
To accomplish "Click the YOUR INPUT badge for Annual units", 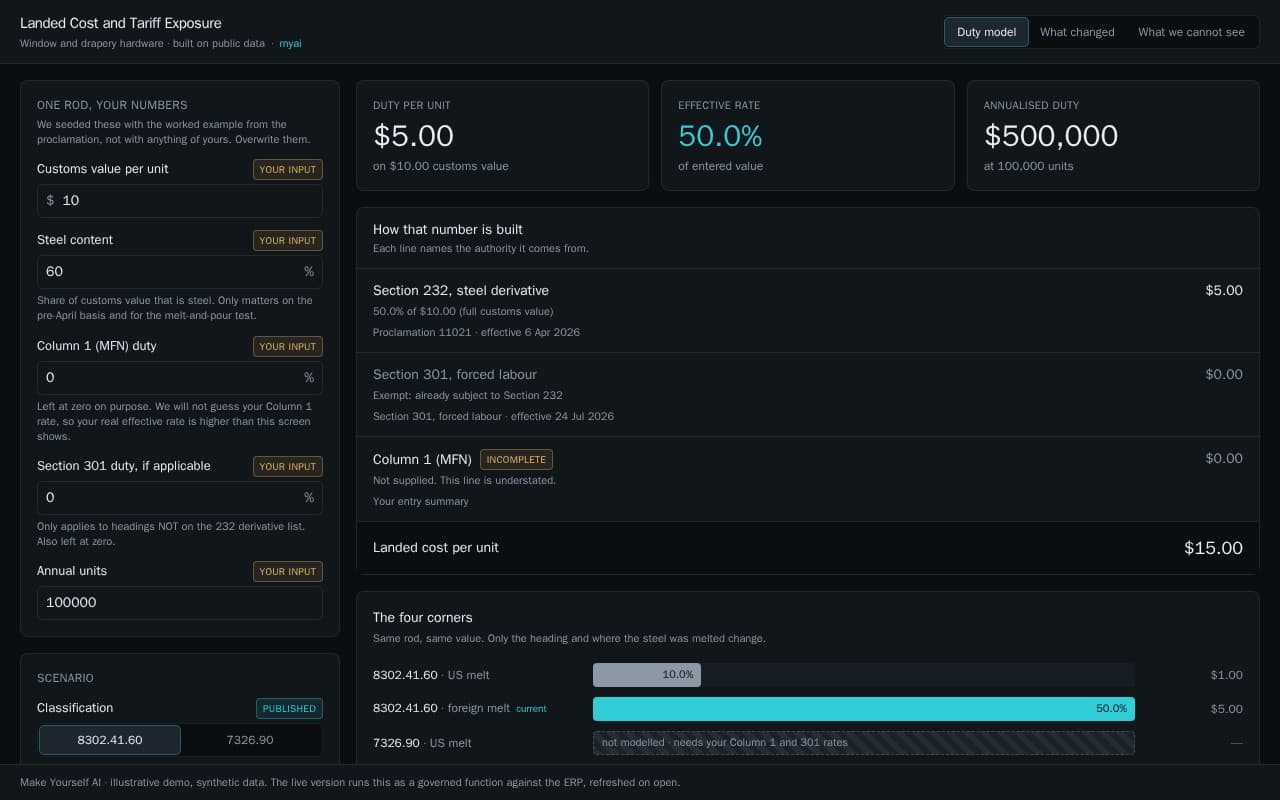I will point(288,571).
